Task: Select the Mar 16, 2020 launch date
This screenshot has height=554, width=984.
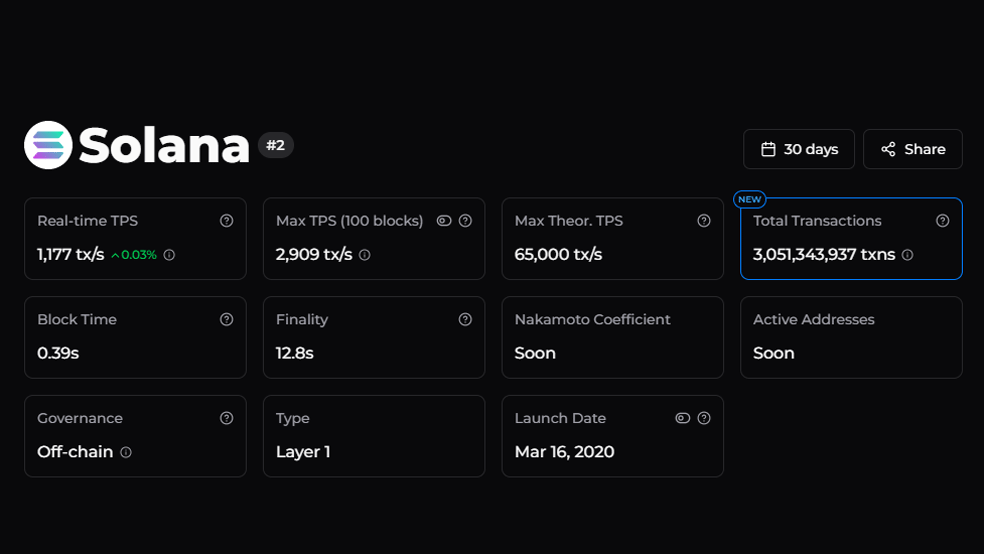Action: [x=564, y=452]
